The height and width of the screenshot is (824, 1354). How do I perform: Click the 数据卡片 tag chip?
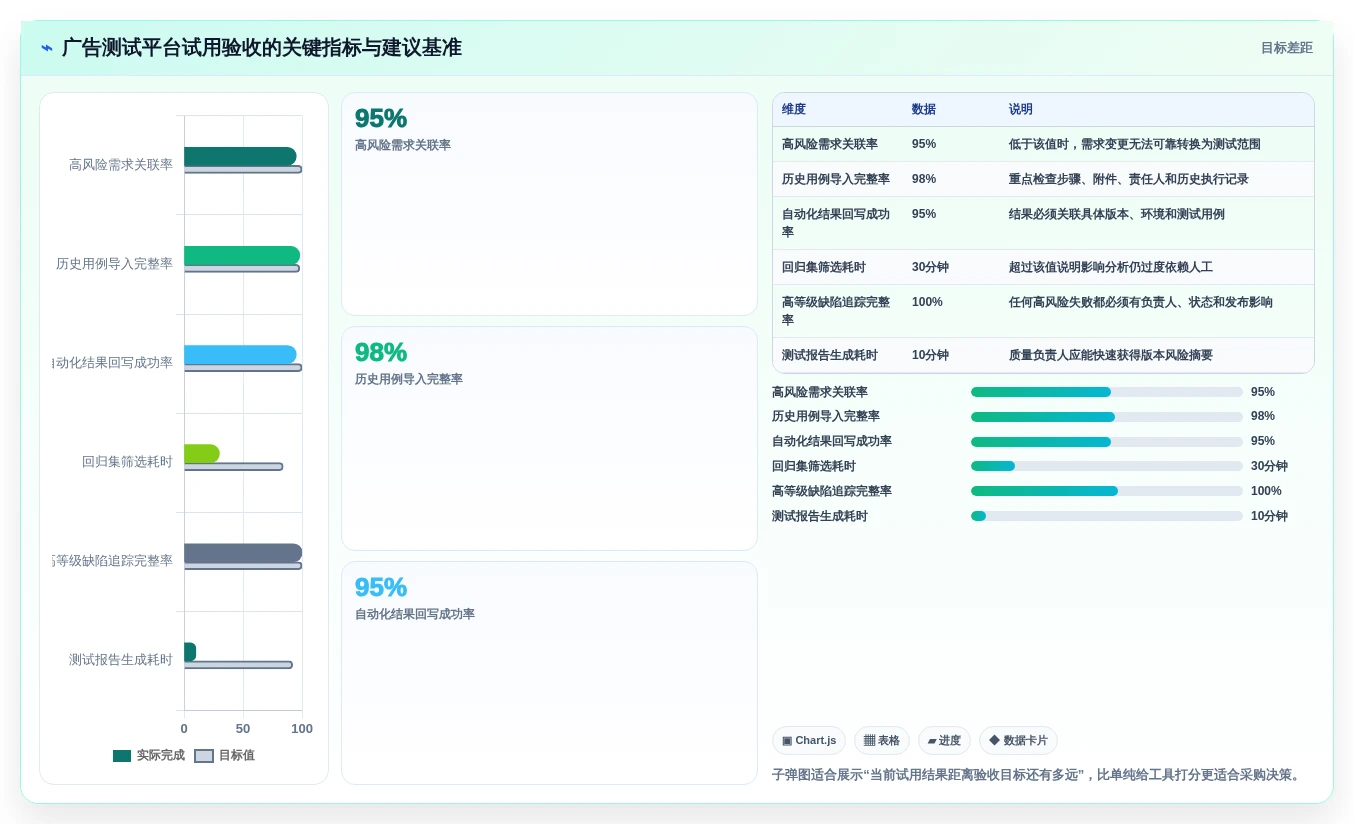(1018, 741)
